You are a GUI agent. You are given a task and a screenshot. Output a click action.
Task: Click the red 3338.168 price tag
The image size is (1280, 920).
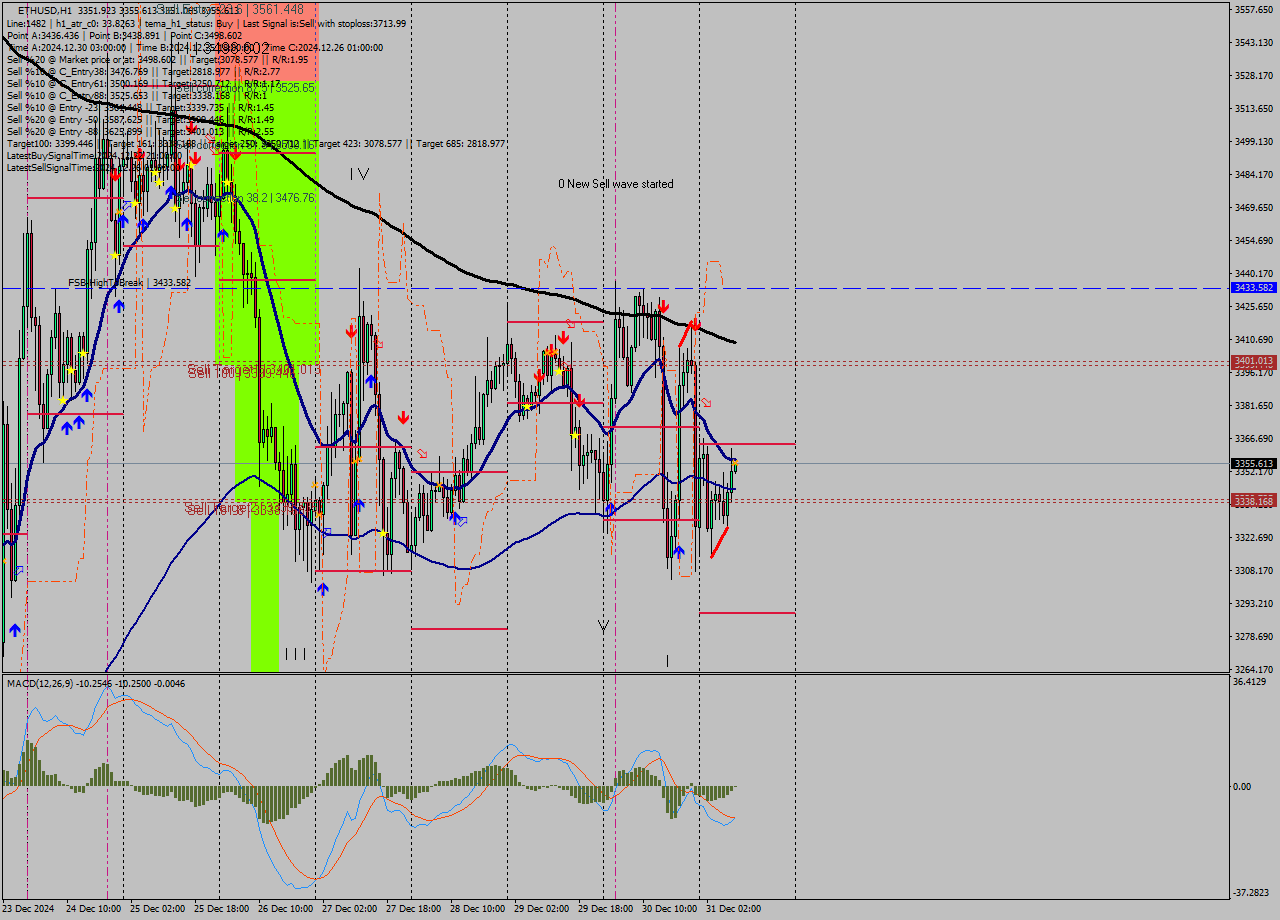tap(1254, 501)
